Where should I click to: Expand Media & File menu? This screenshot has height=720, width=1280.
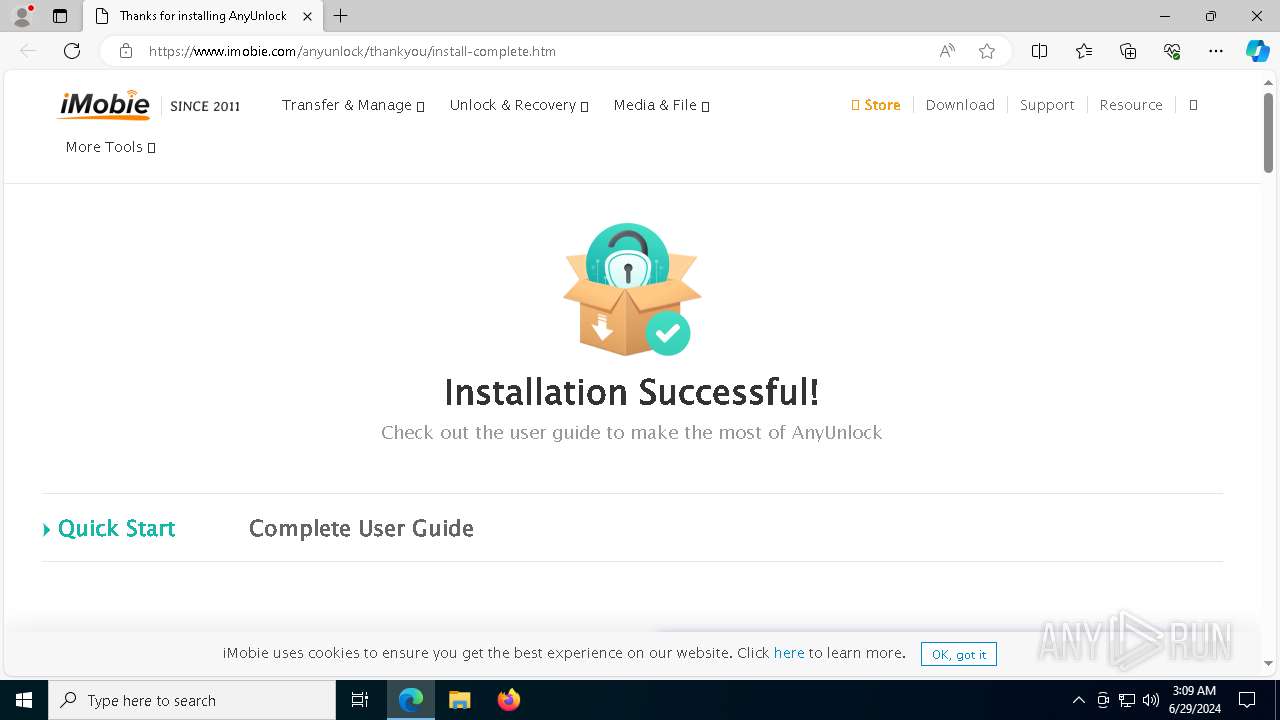(661, 105)
